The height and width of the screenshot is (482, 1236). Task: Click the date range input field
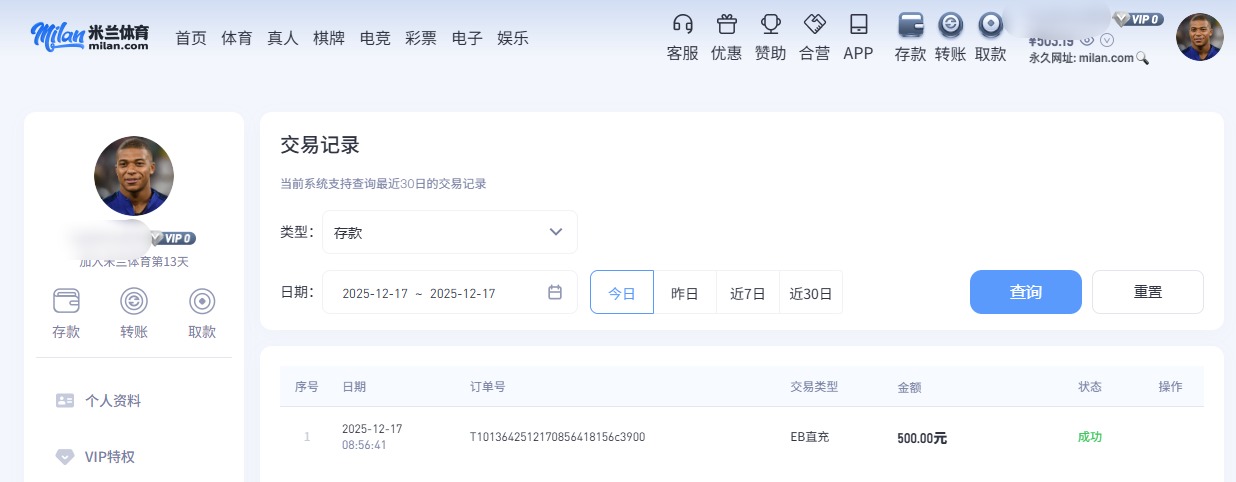(x=450, y=292)
